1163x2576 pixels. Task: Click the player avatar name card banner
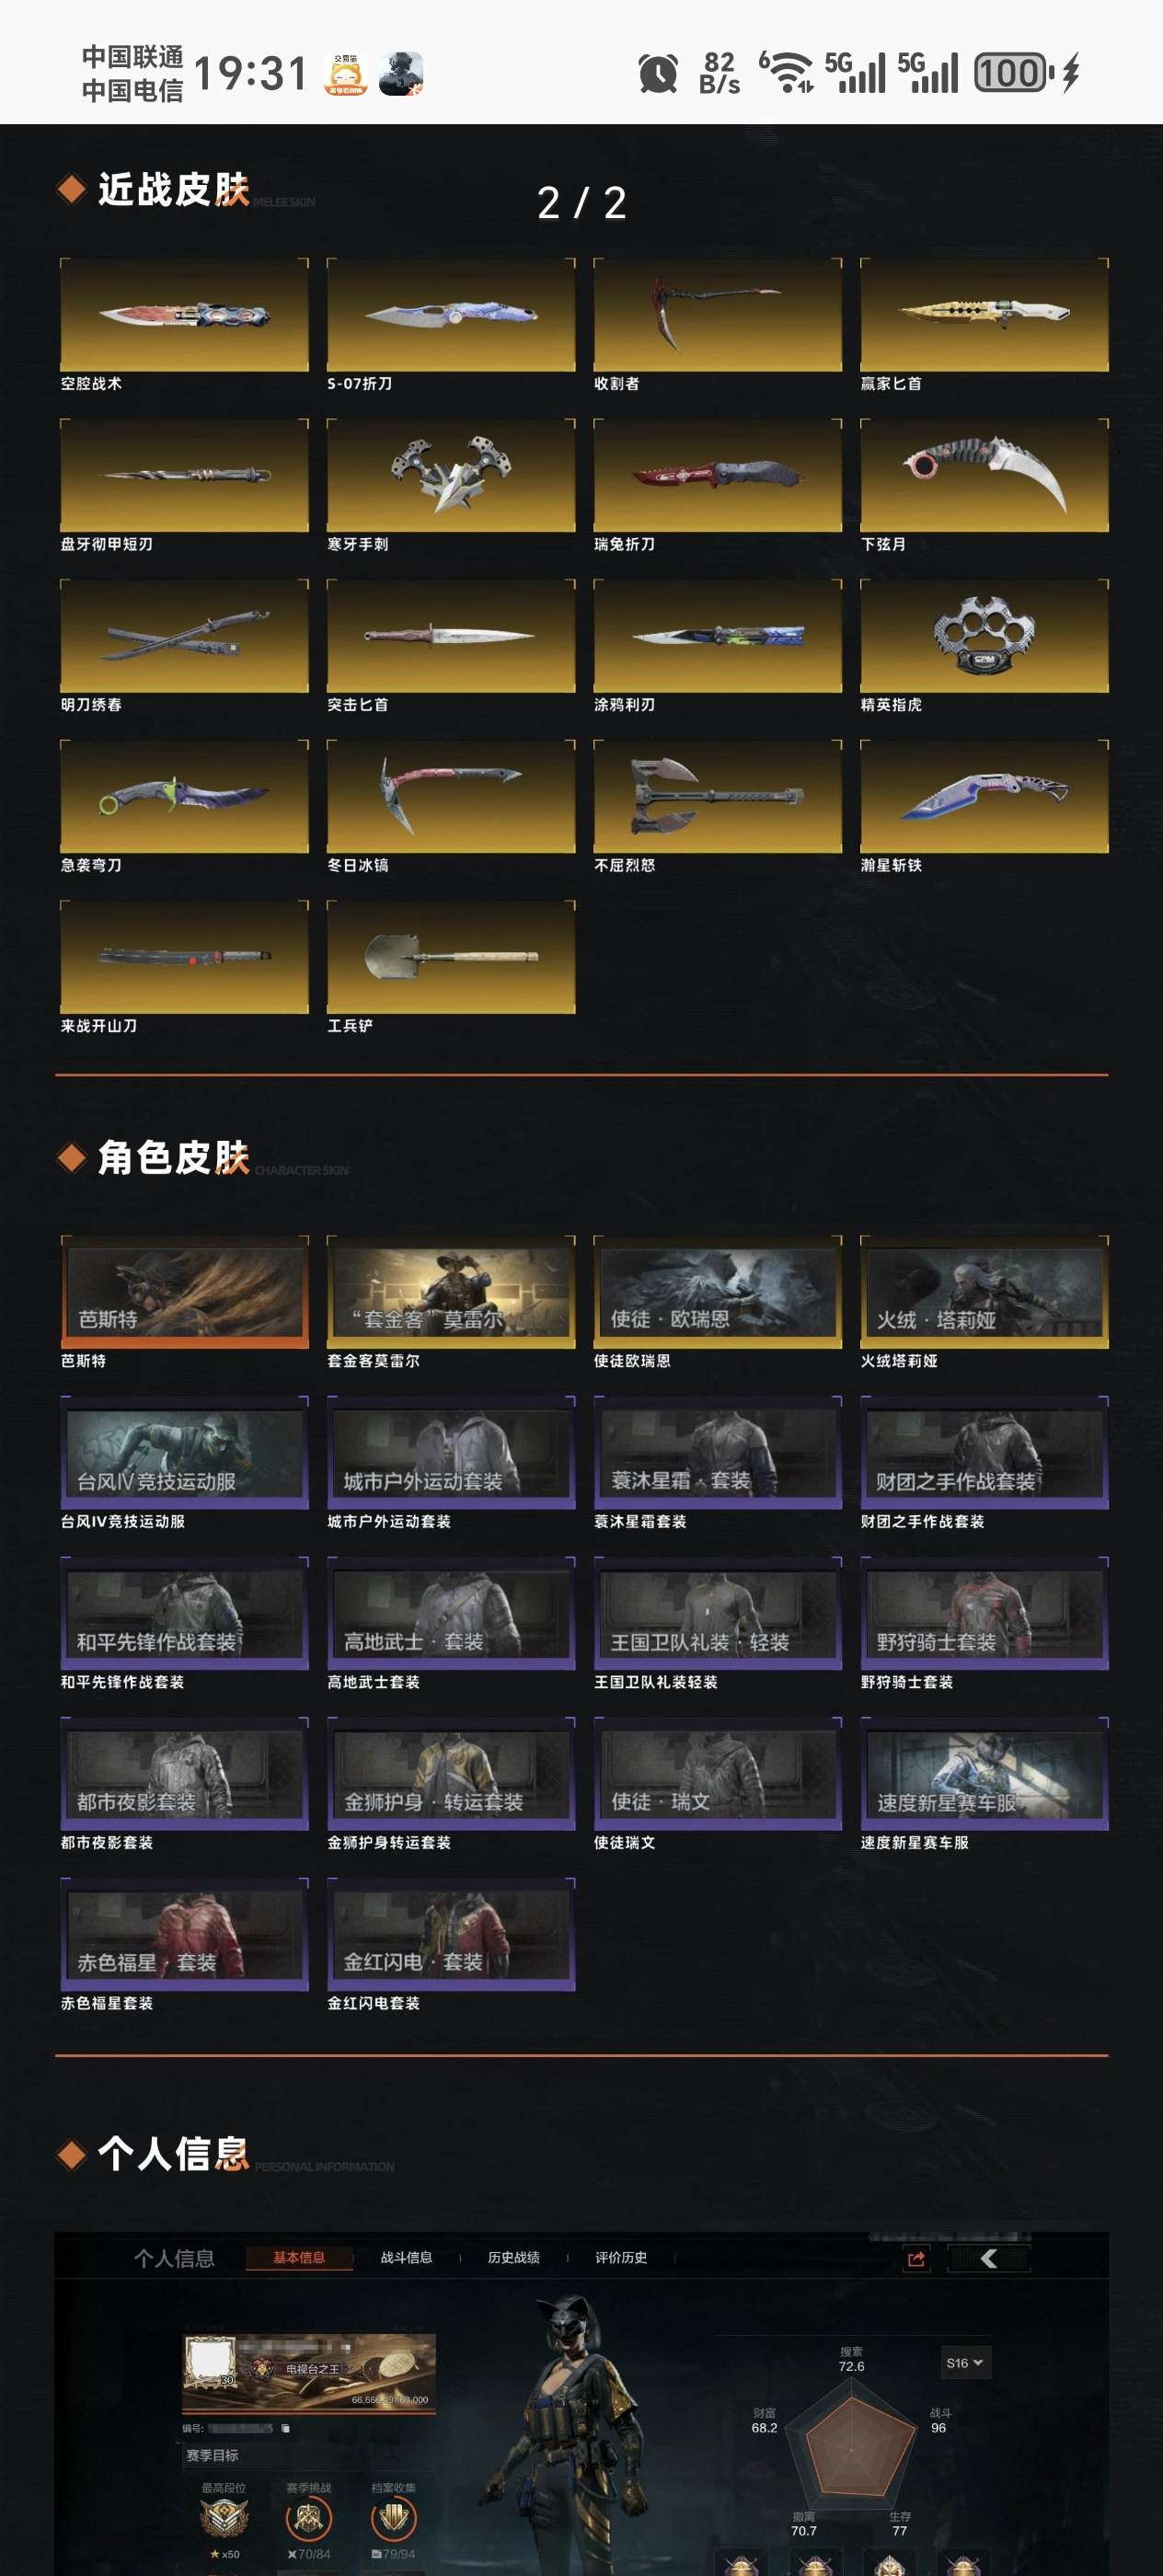point(309,2374)
